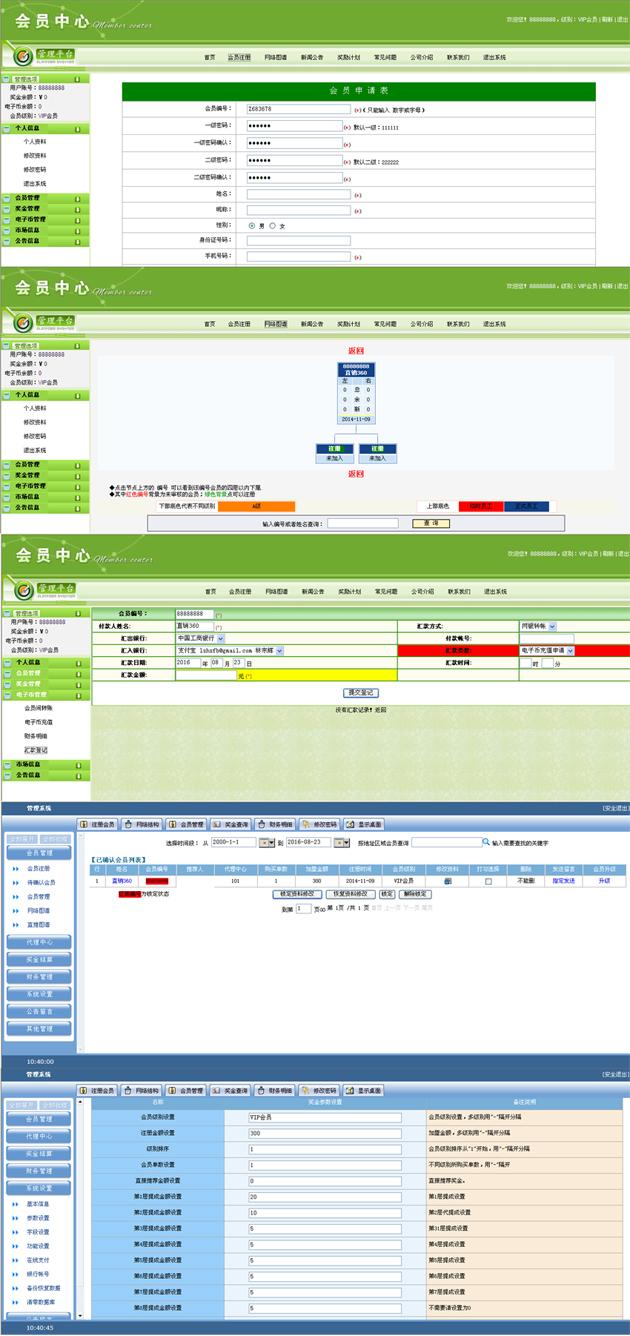Click the 提交登记 submit button
Viewport: 630px width, 1336px height.
[x=360, y=692]
